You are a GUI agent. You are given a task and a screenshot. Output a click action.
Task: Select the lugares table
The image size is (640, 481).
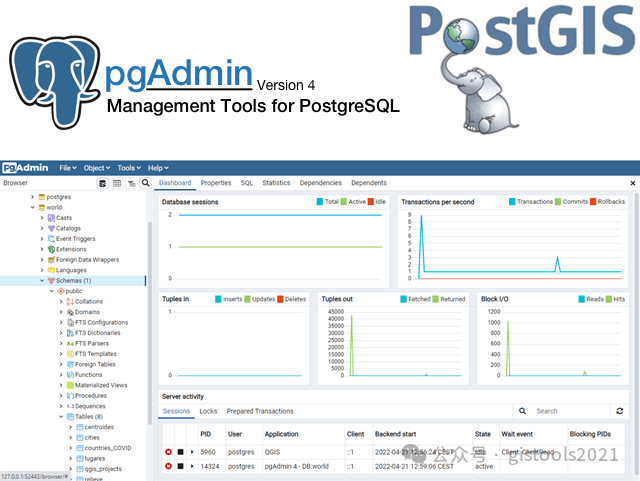click(x=95, y=459)
